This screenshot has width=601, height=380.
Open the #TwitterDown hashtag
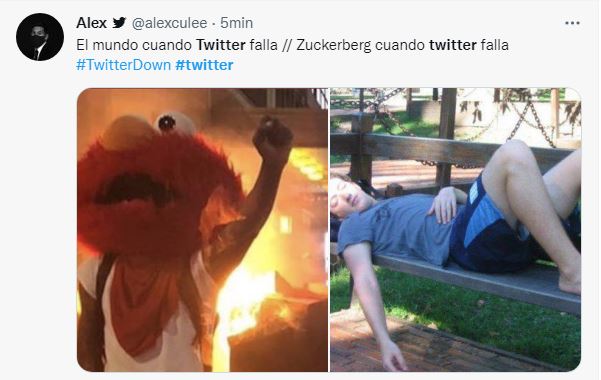(123, 65)
